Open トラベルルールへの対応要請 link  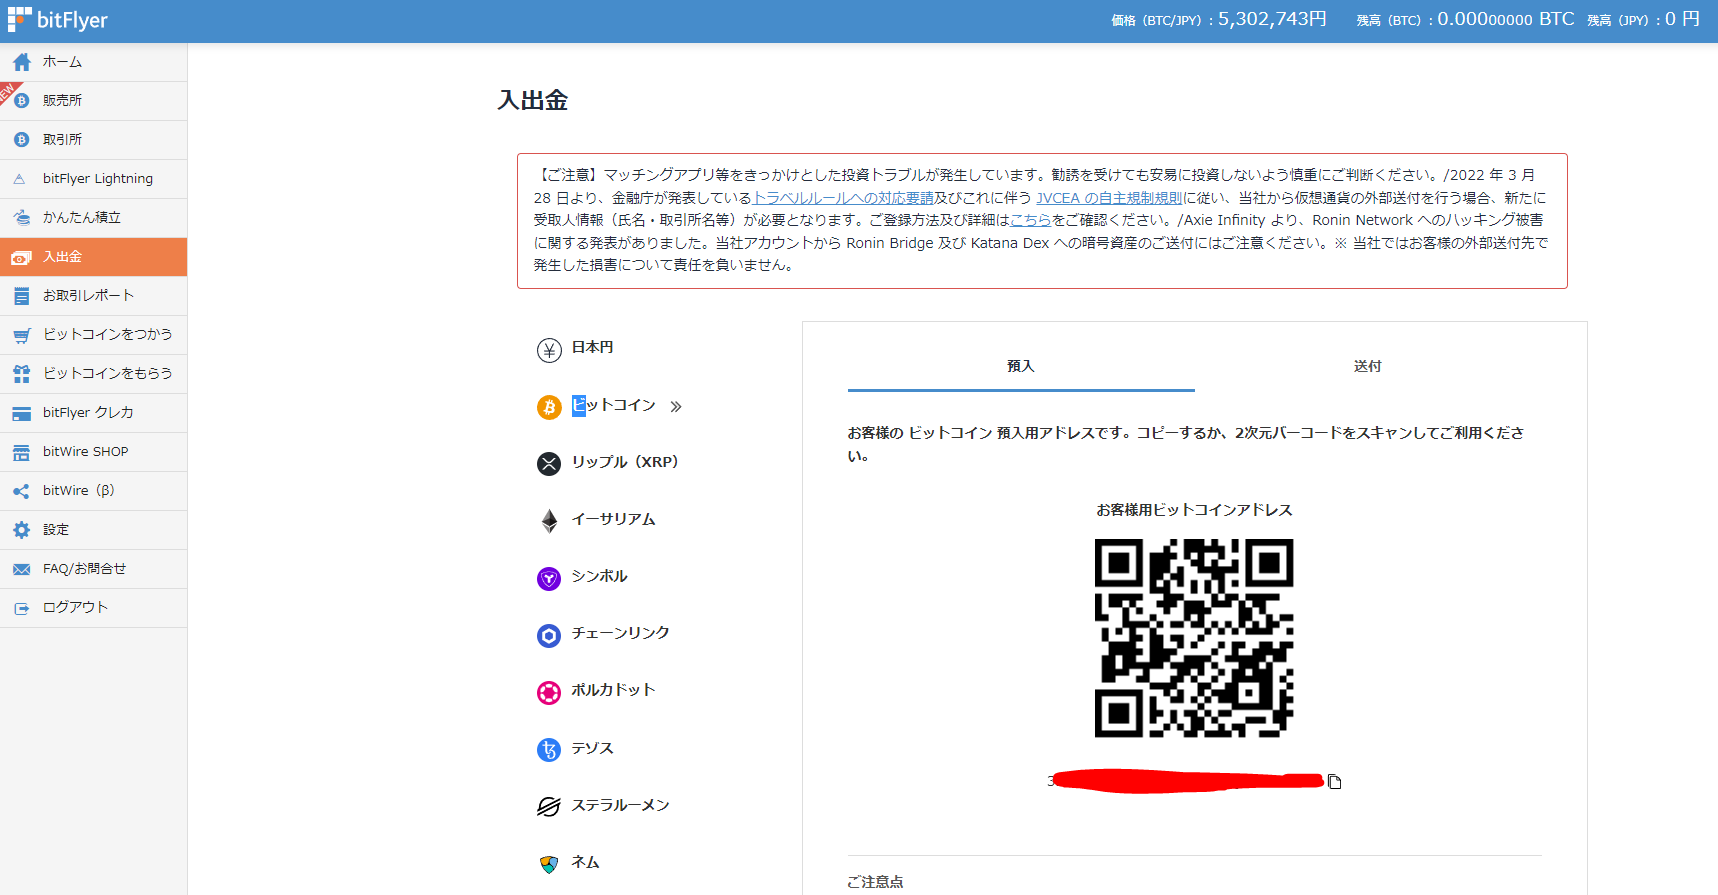843,198
